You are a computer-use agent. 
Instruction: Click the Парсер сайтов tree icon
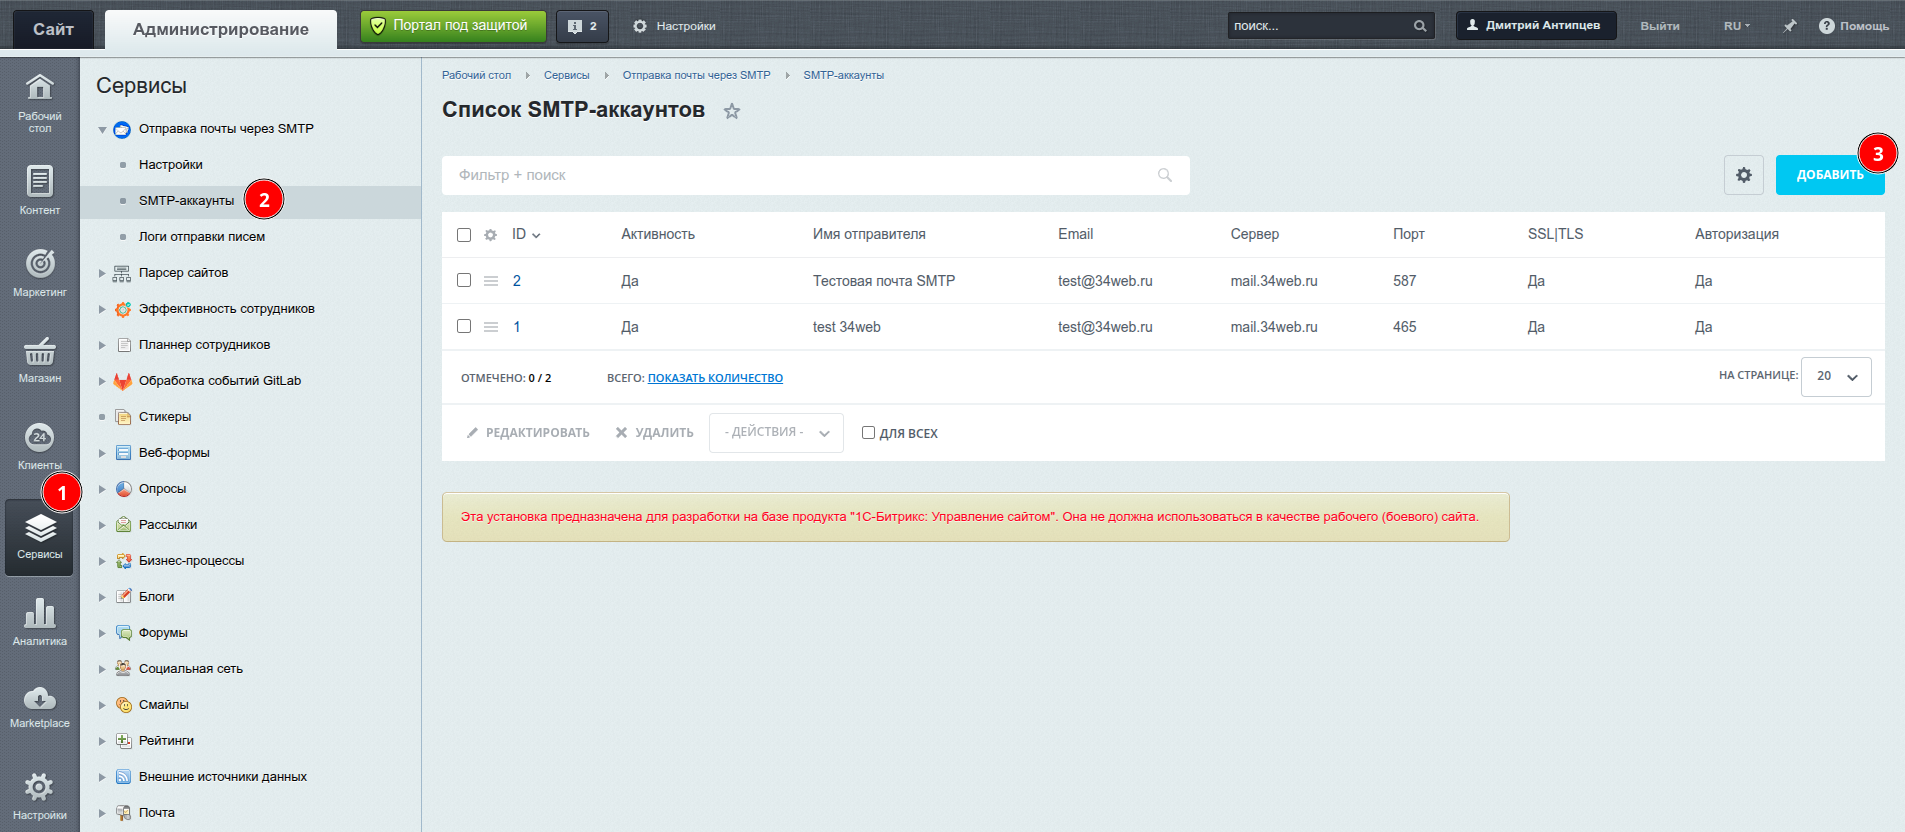pyautogui.click(x=122, y=273)
